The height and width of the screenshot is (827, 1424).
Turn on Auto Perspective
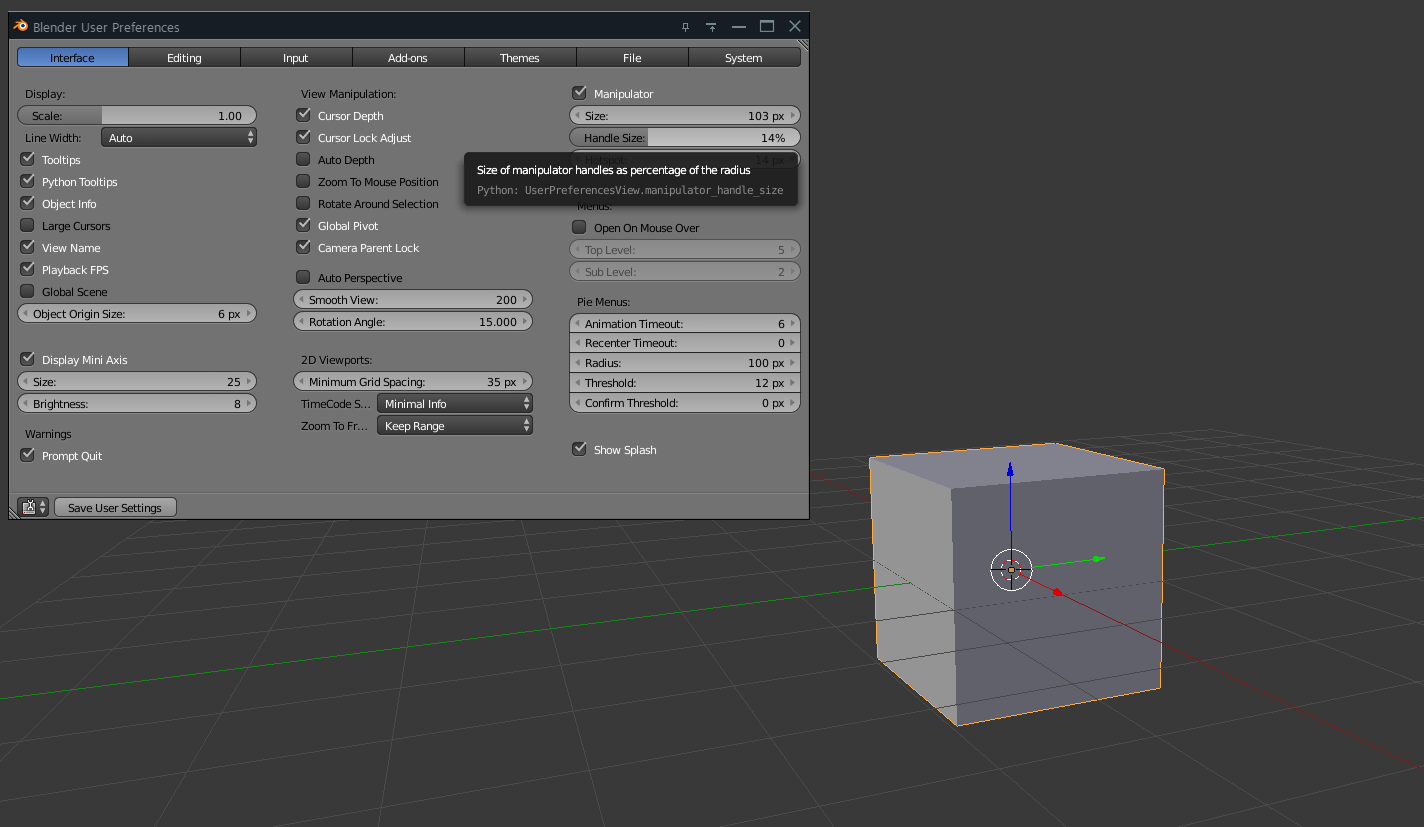point(303,278)
